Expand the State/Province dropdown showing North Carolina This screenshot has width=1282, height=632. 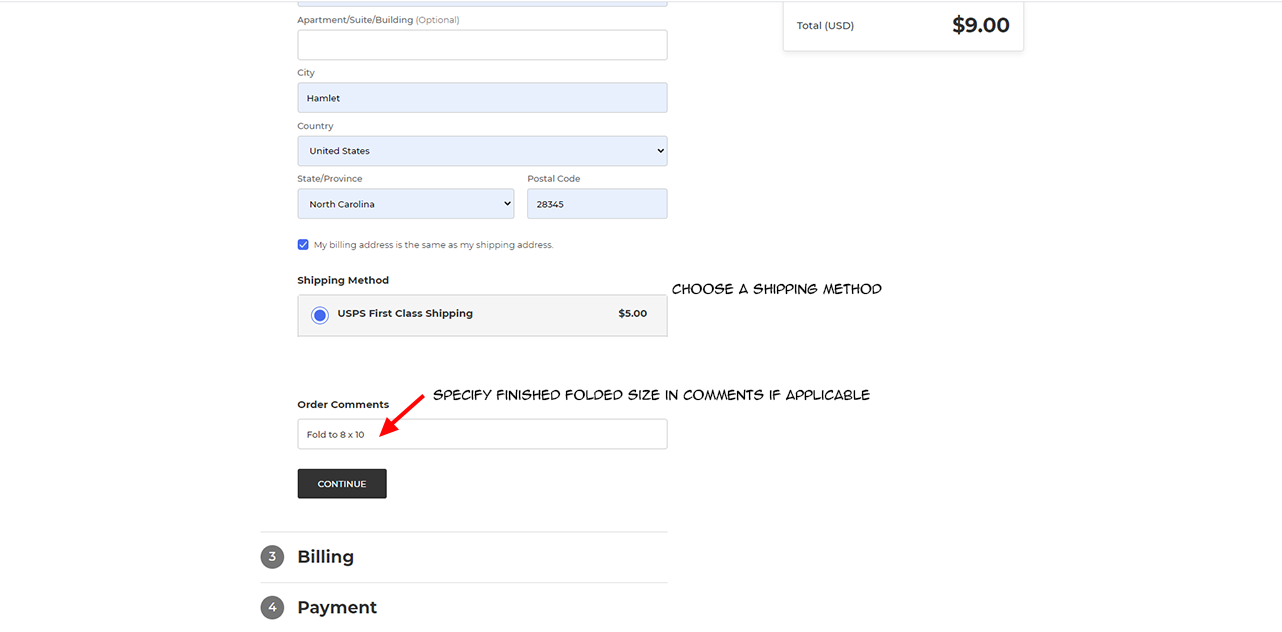pyautogui.click(x=405, y=204)
